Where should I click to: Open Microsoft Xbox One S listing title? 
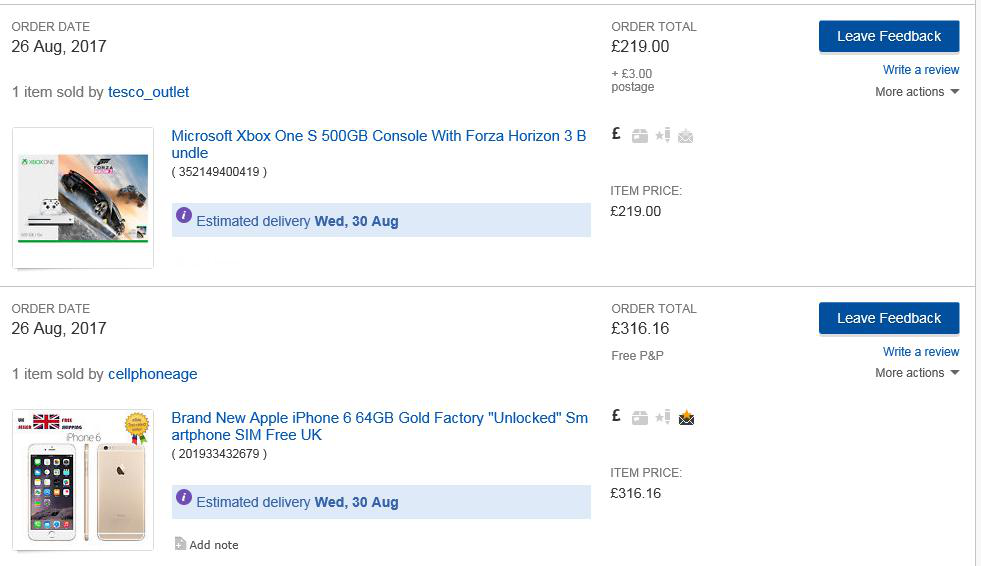point(379,144)
